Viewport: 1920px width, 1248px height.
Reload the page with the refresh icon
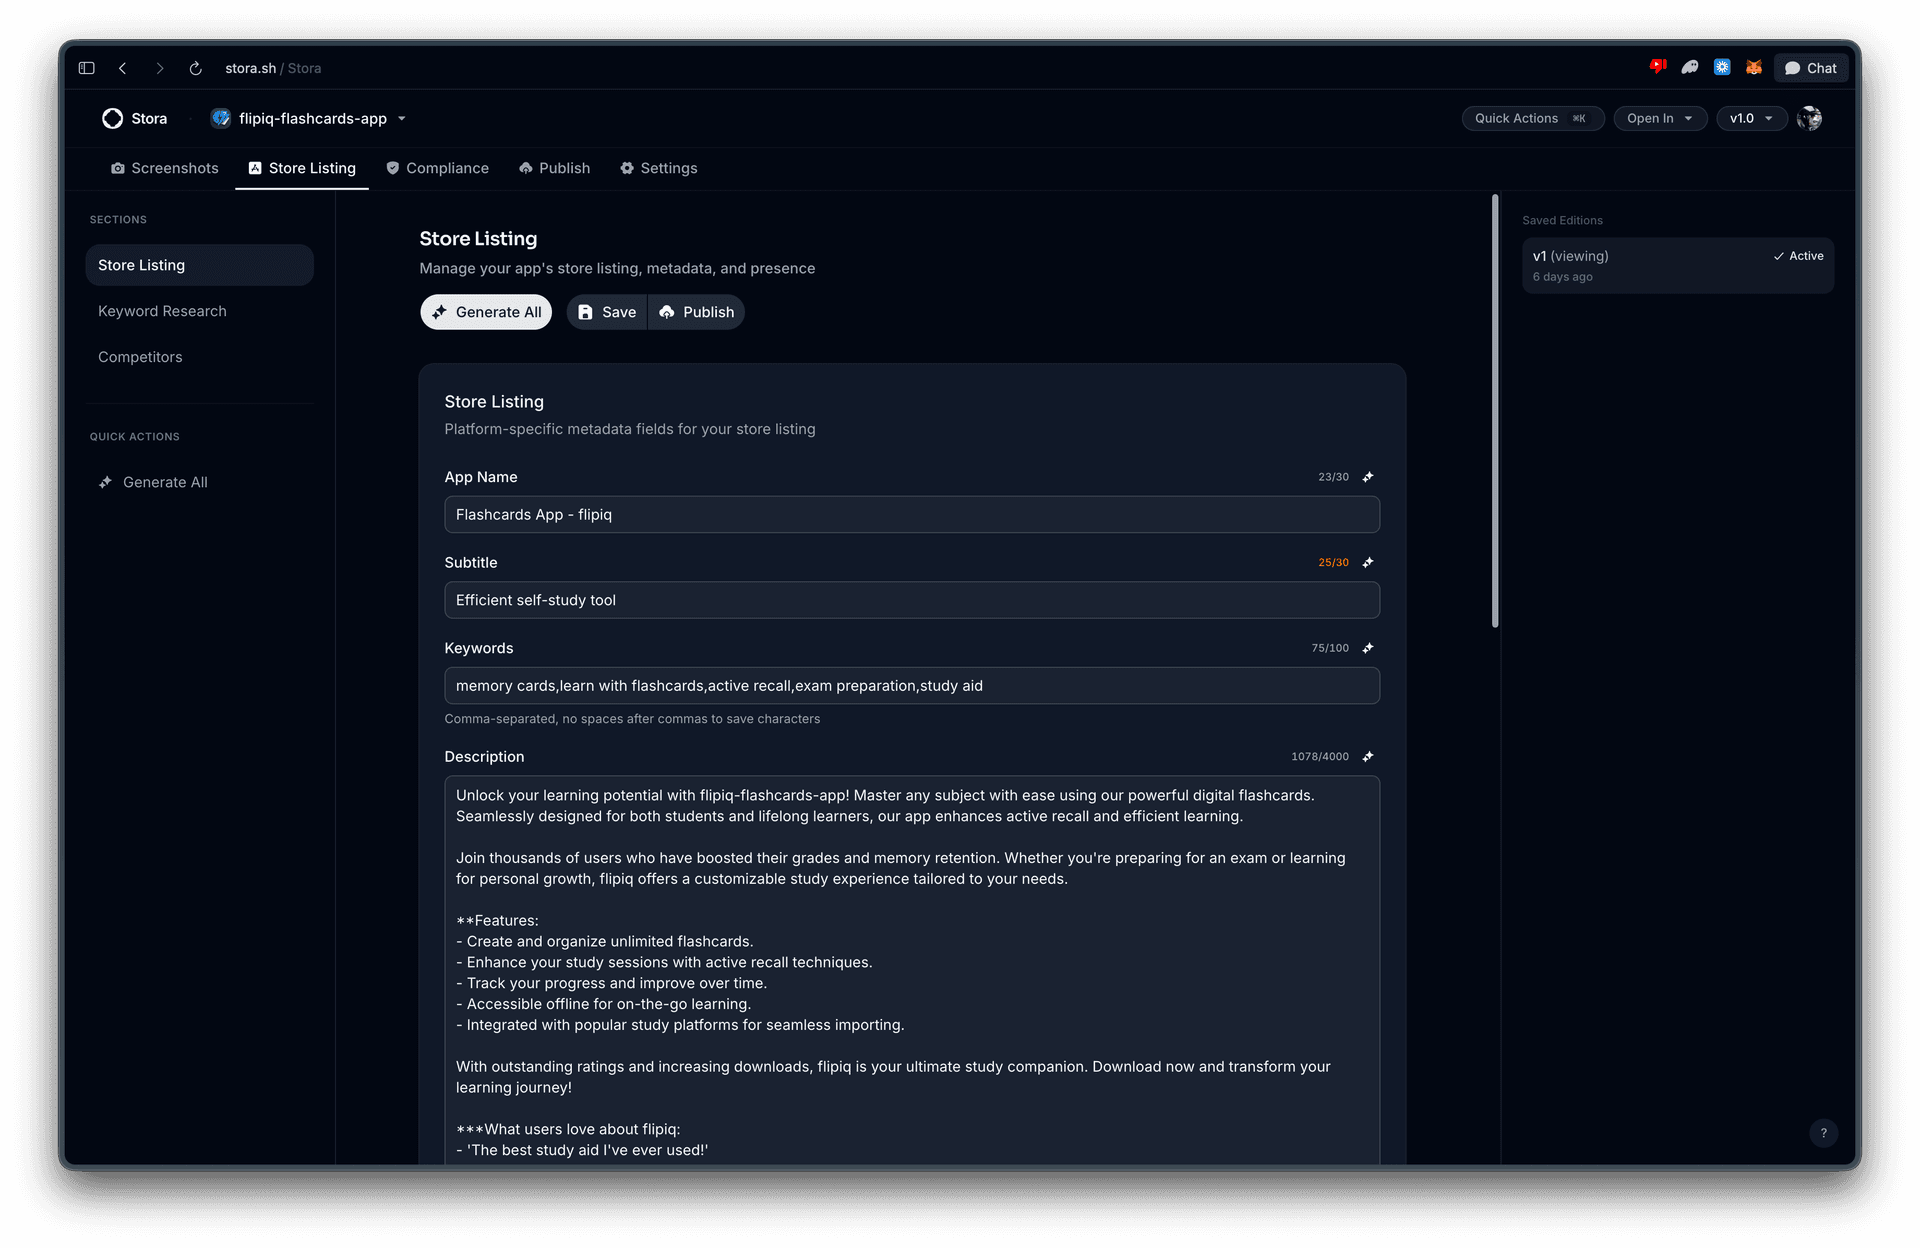tap(195, 67)
